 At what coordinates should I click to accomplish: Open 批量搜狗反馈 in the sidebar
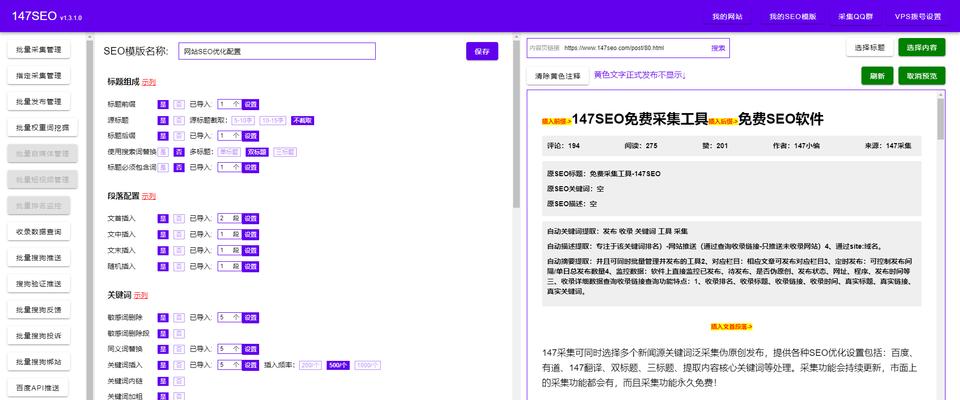[x=39, y=309]
